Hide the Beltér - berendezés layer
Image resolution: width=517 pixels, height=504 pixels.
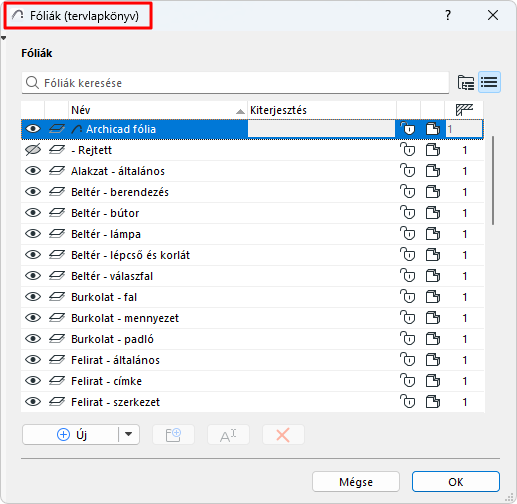(33, 192)
